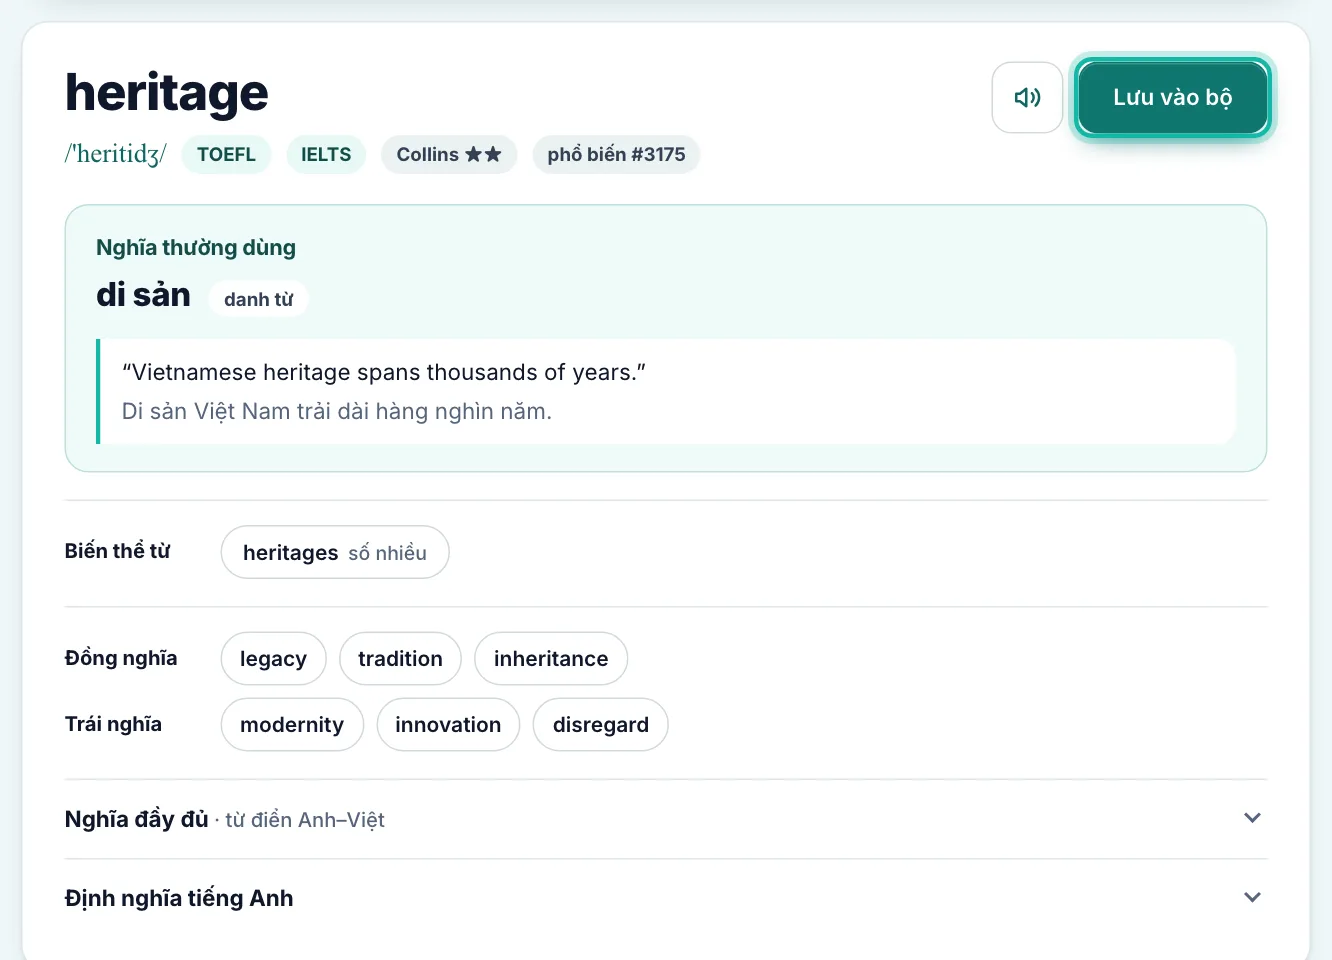This screenshot has height=960, width=1332.
Task: Select the TOEFL tag
Action: pos(226,154)
